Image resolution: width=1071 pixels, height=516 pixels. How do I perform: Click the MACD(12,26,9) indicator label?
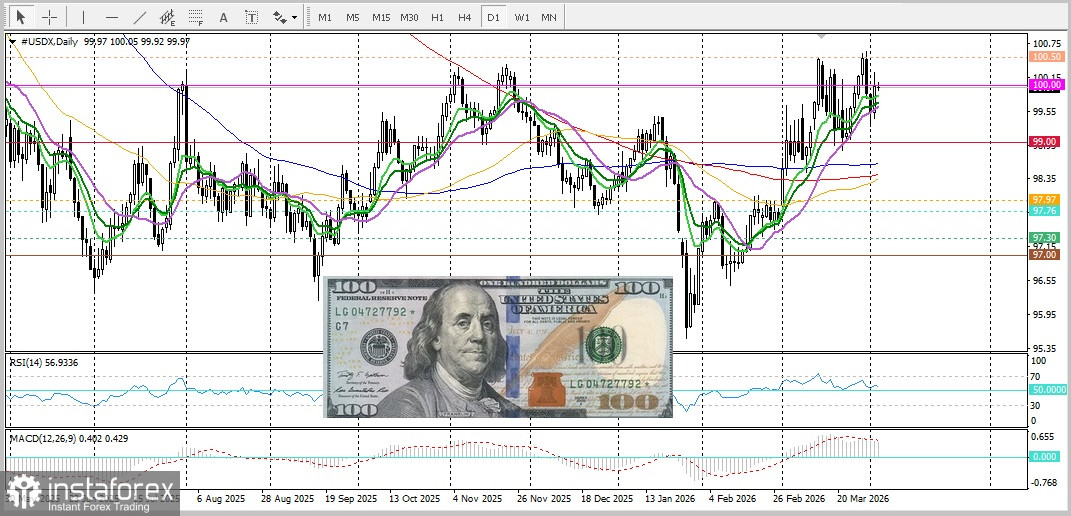[x=68, y=437]
